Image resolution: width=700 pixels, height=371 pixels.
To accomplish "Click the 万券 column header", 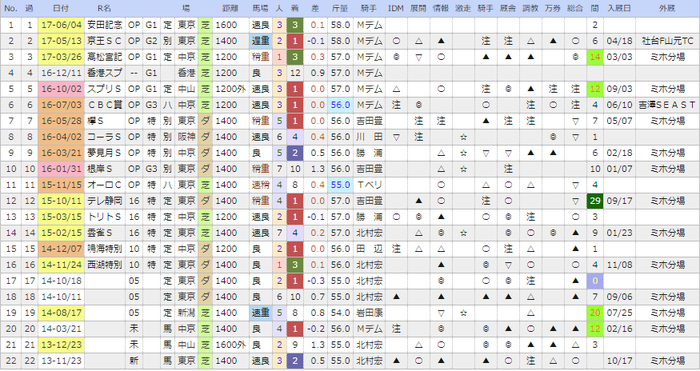I will click(x=553, y=8).
